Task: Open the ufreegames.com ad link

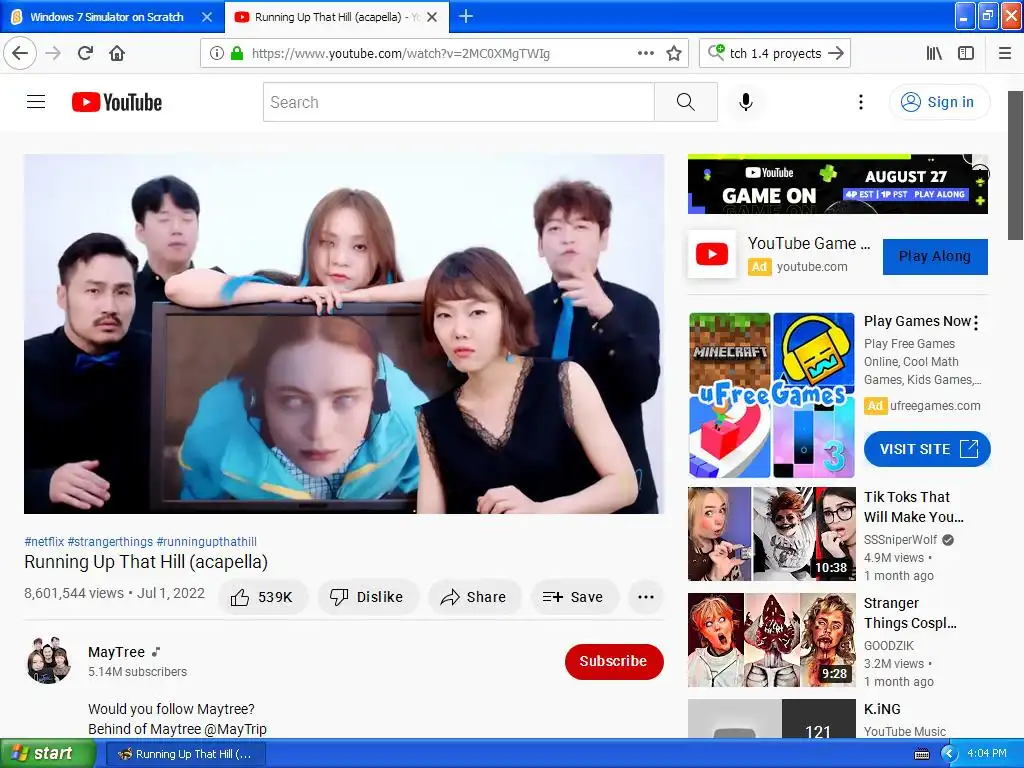Action: (x=935, y=406)
